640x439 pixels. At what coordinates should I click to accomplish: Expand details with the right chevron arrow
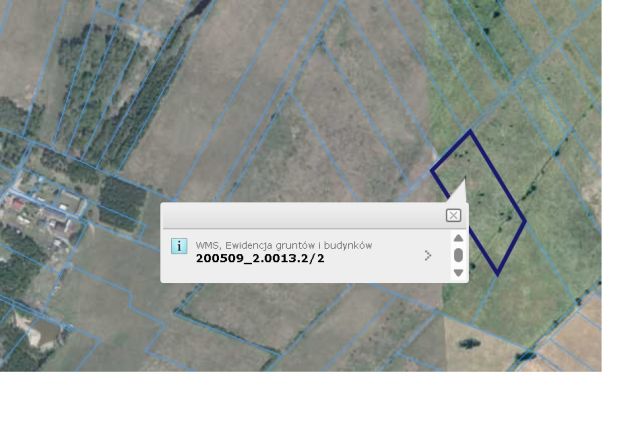pyautogui.click(x=428, y=255)
